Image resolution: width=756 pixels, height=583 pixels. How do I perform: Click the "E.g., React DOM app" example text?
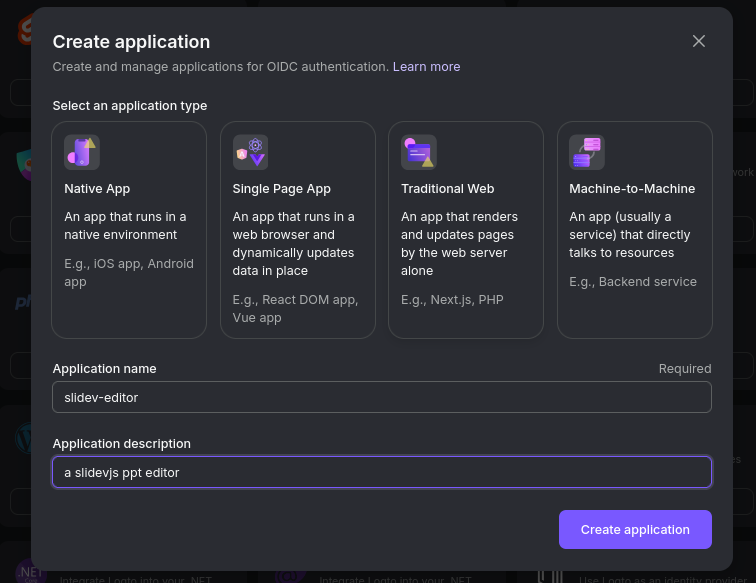pos(295,300)
